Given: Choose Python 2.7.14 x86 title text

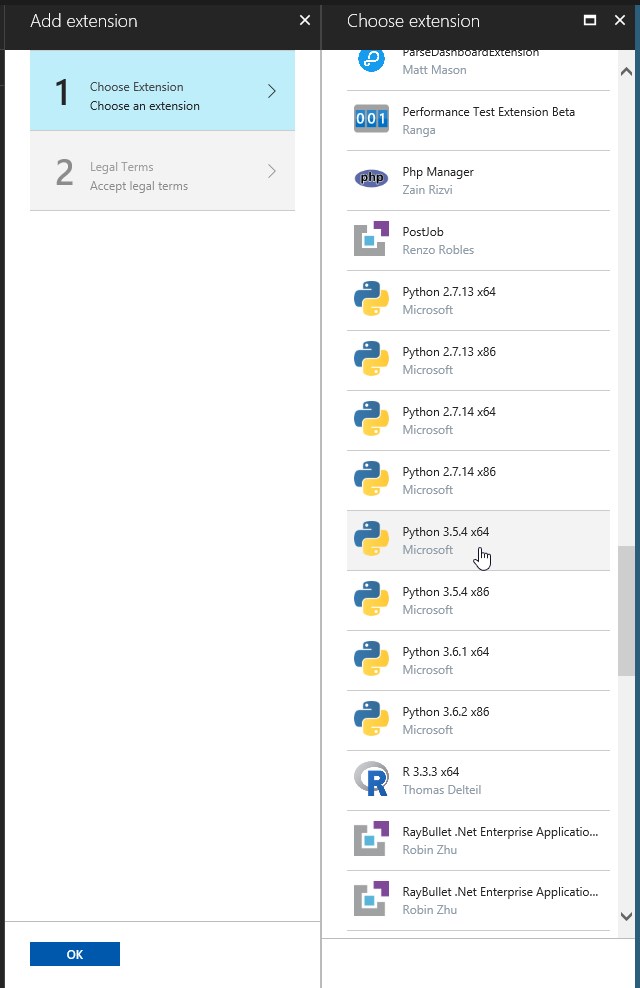Looking at the screenshot, I should [449, 471].
